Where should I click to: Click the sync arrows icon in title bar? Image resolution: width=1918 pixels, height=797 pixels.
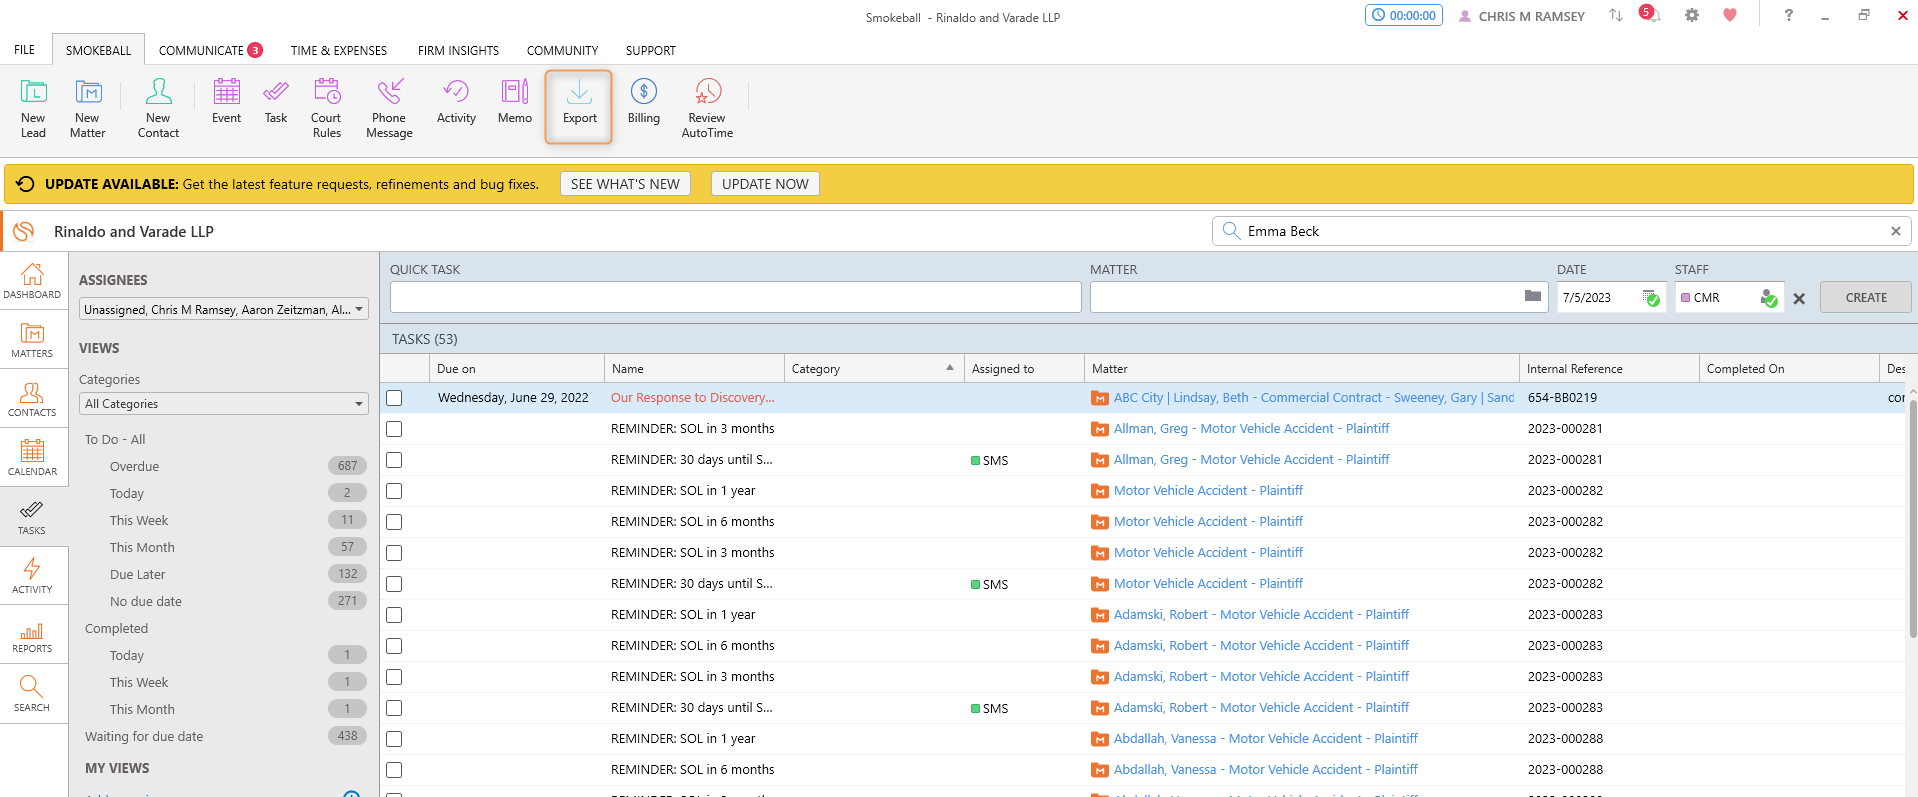click(x=1616, y=15)
